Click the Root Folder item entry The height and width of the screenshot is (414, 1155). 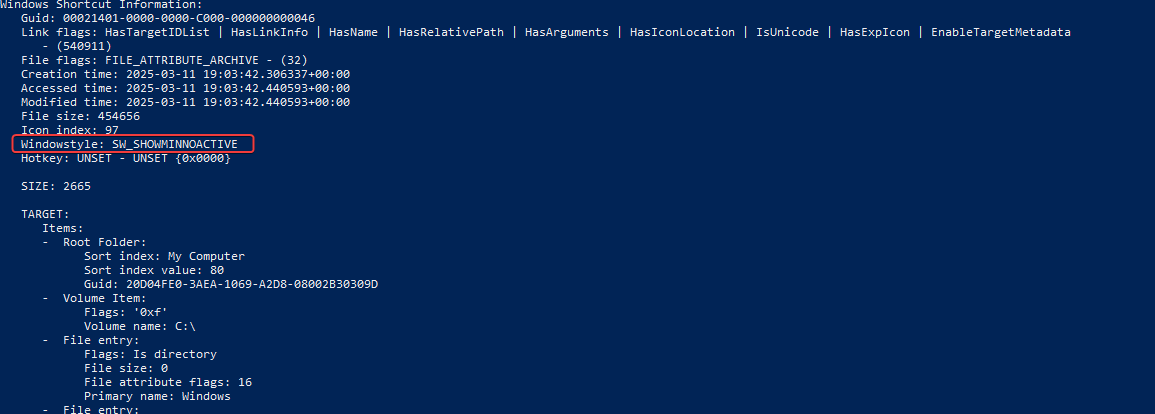(105, 242)
